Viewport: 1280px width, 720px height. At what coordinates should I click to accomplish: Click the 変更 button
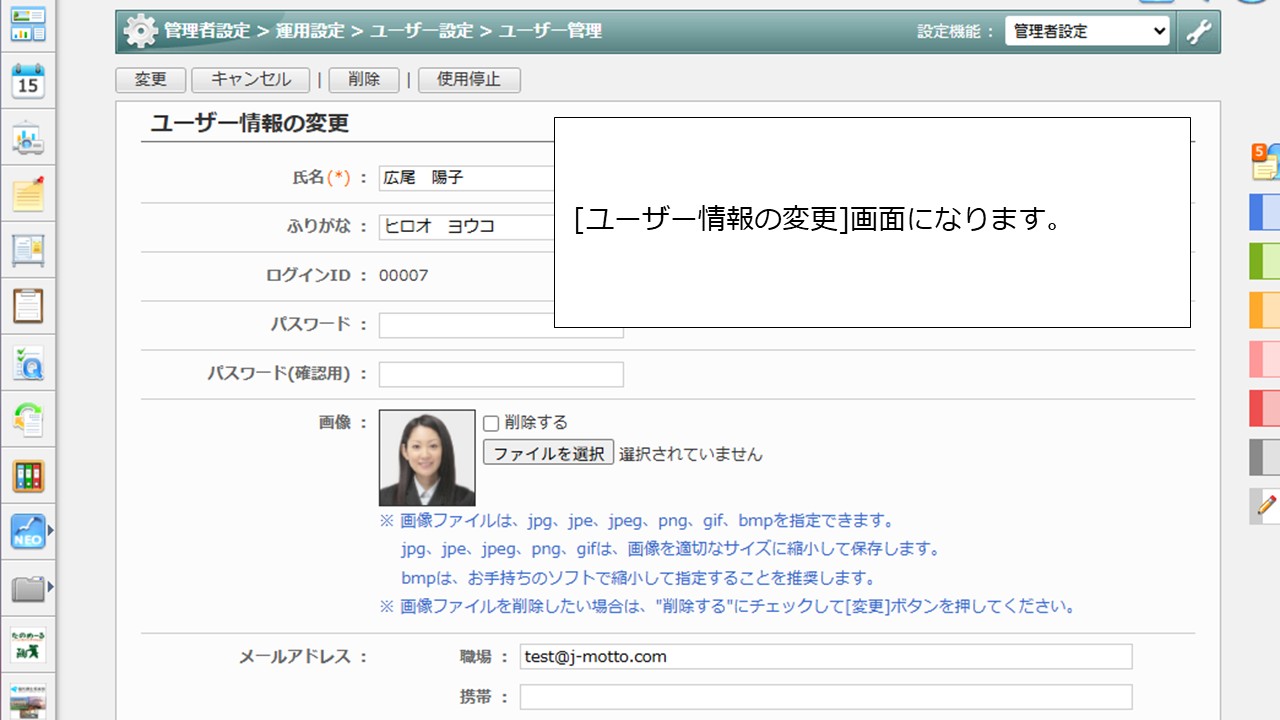click(150, 80)
